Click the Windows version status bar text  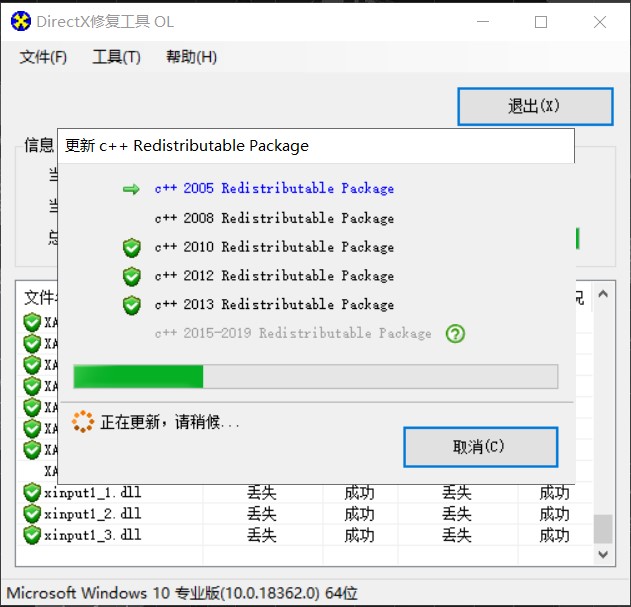click(182, 593)
